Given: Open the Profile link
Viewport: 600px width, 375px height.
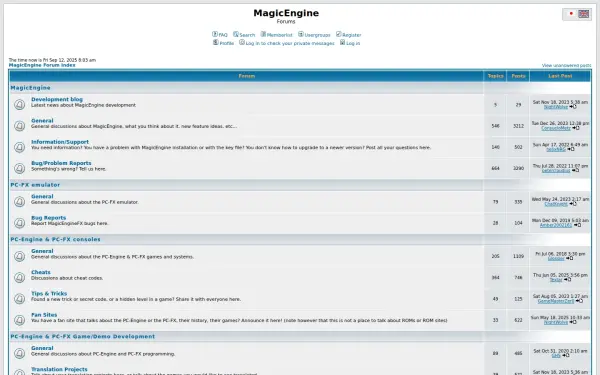Looking at the screenshot, I should [227, 43].
